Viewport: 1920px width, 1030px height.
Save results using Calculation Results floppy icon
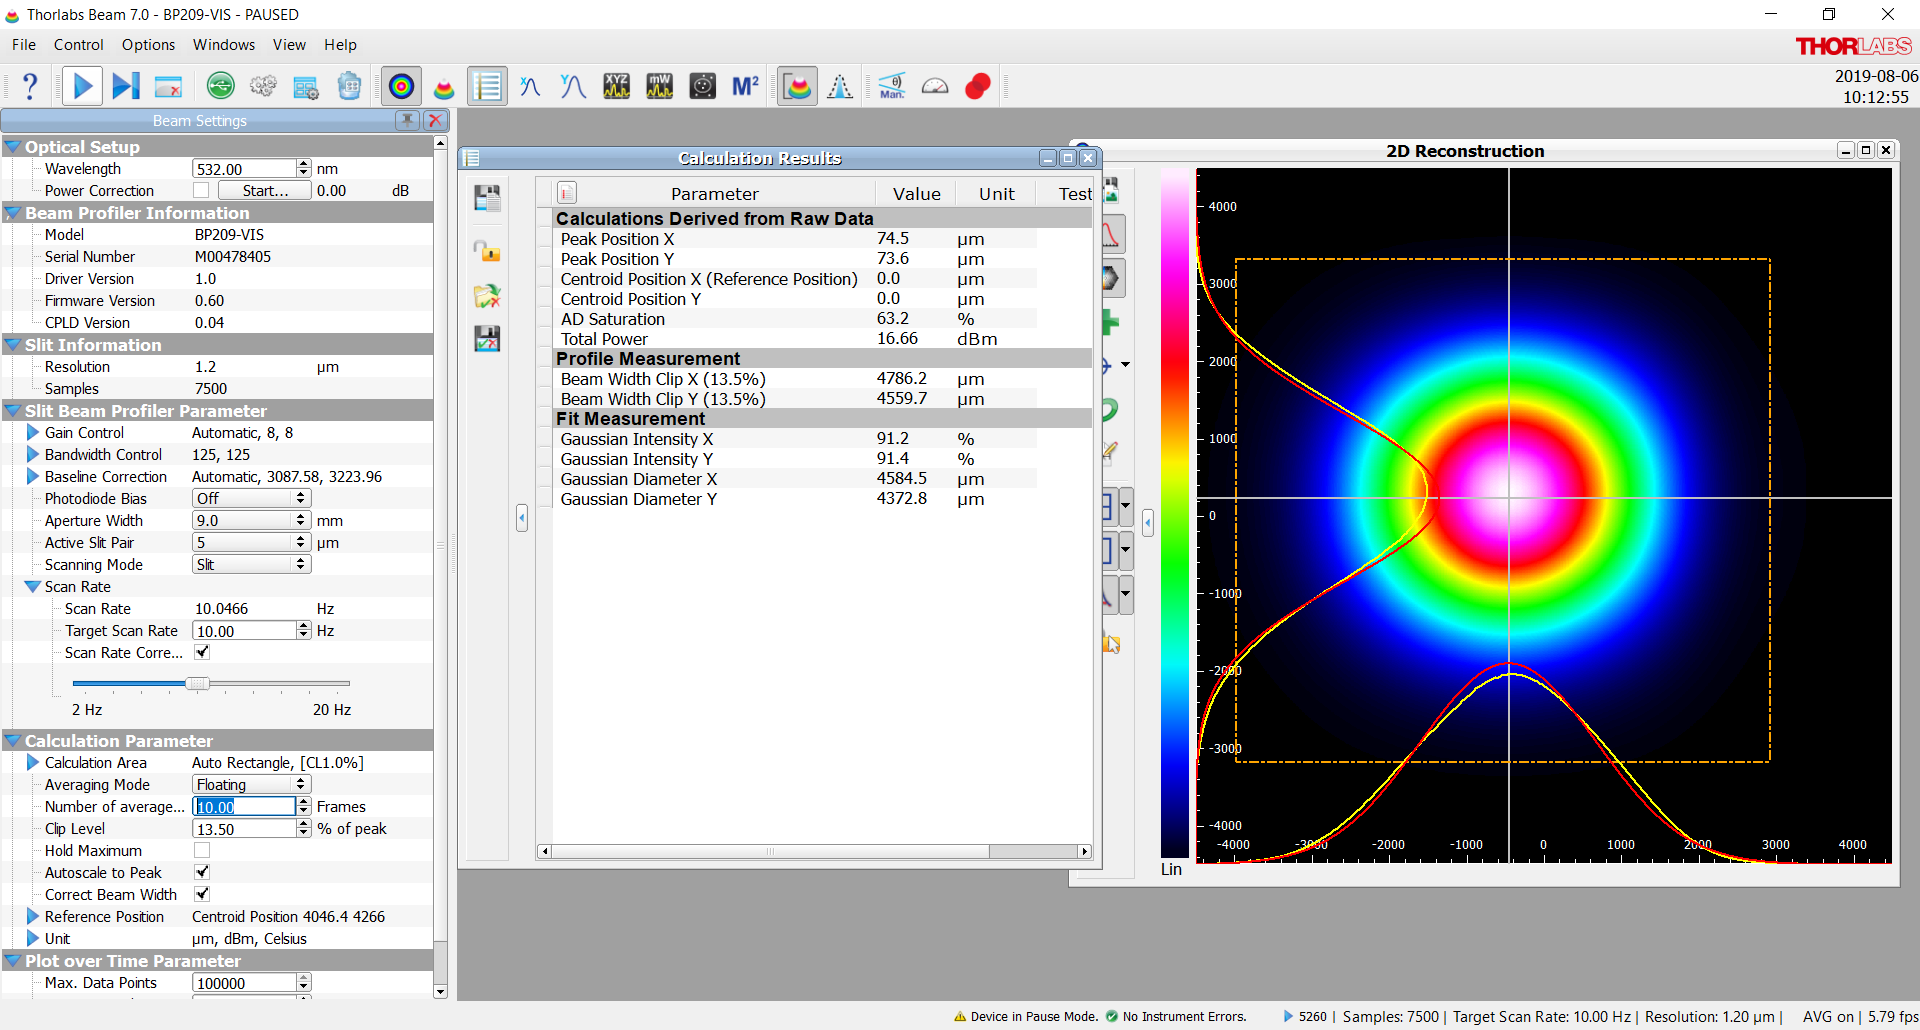(x=487, y=198)
